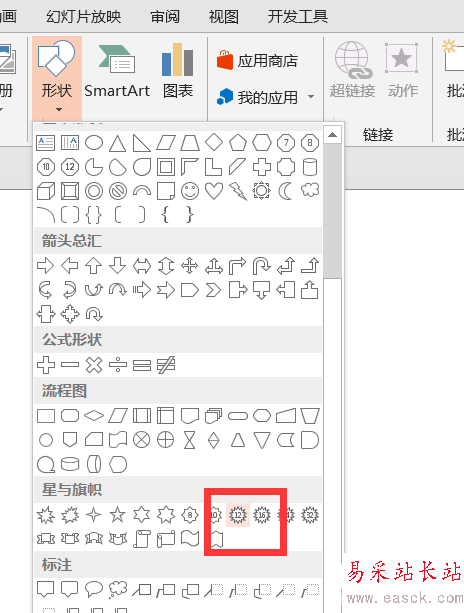Select the Up Arrow block arrow

coord(94,266)
